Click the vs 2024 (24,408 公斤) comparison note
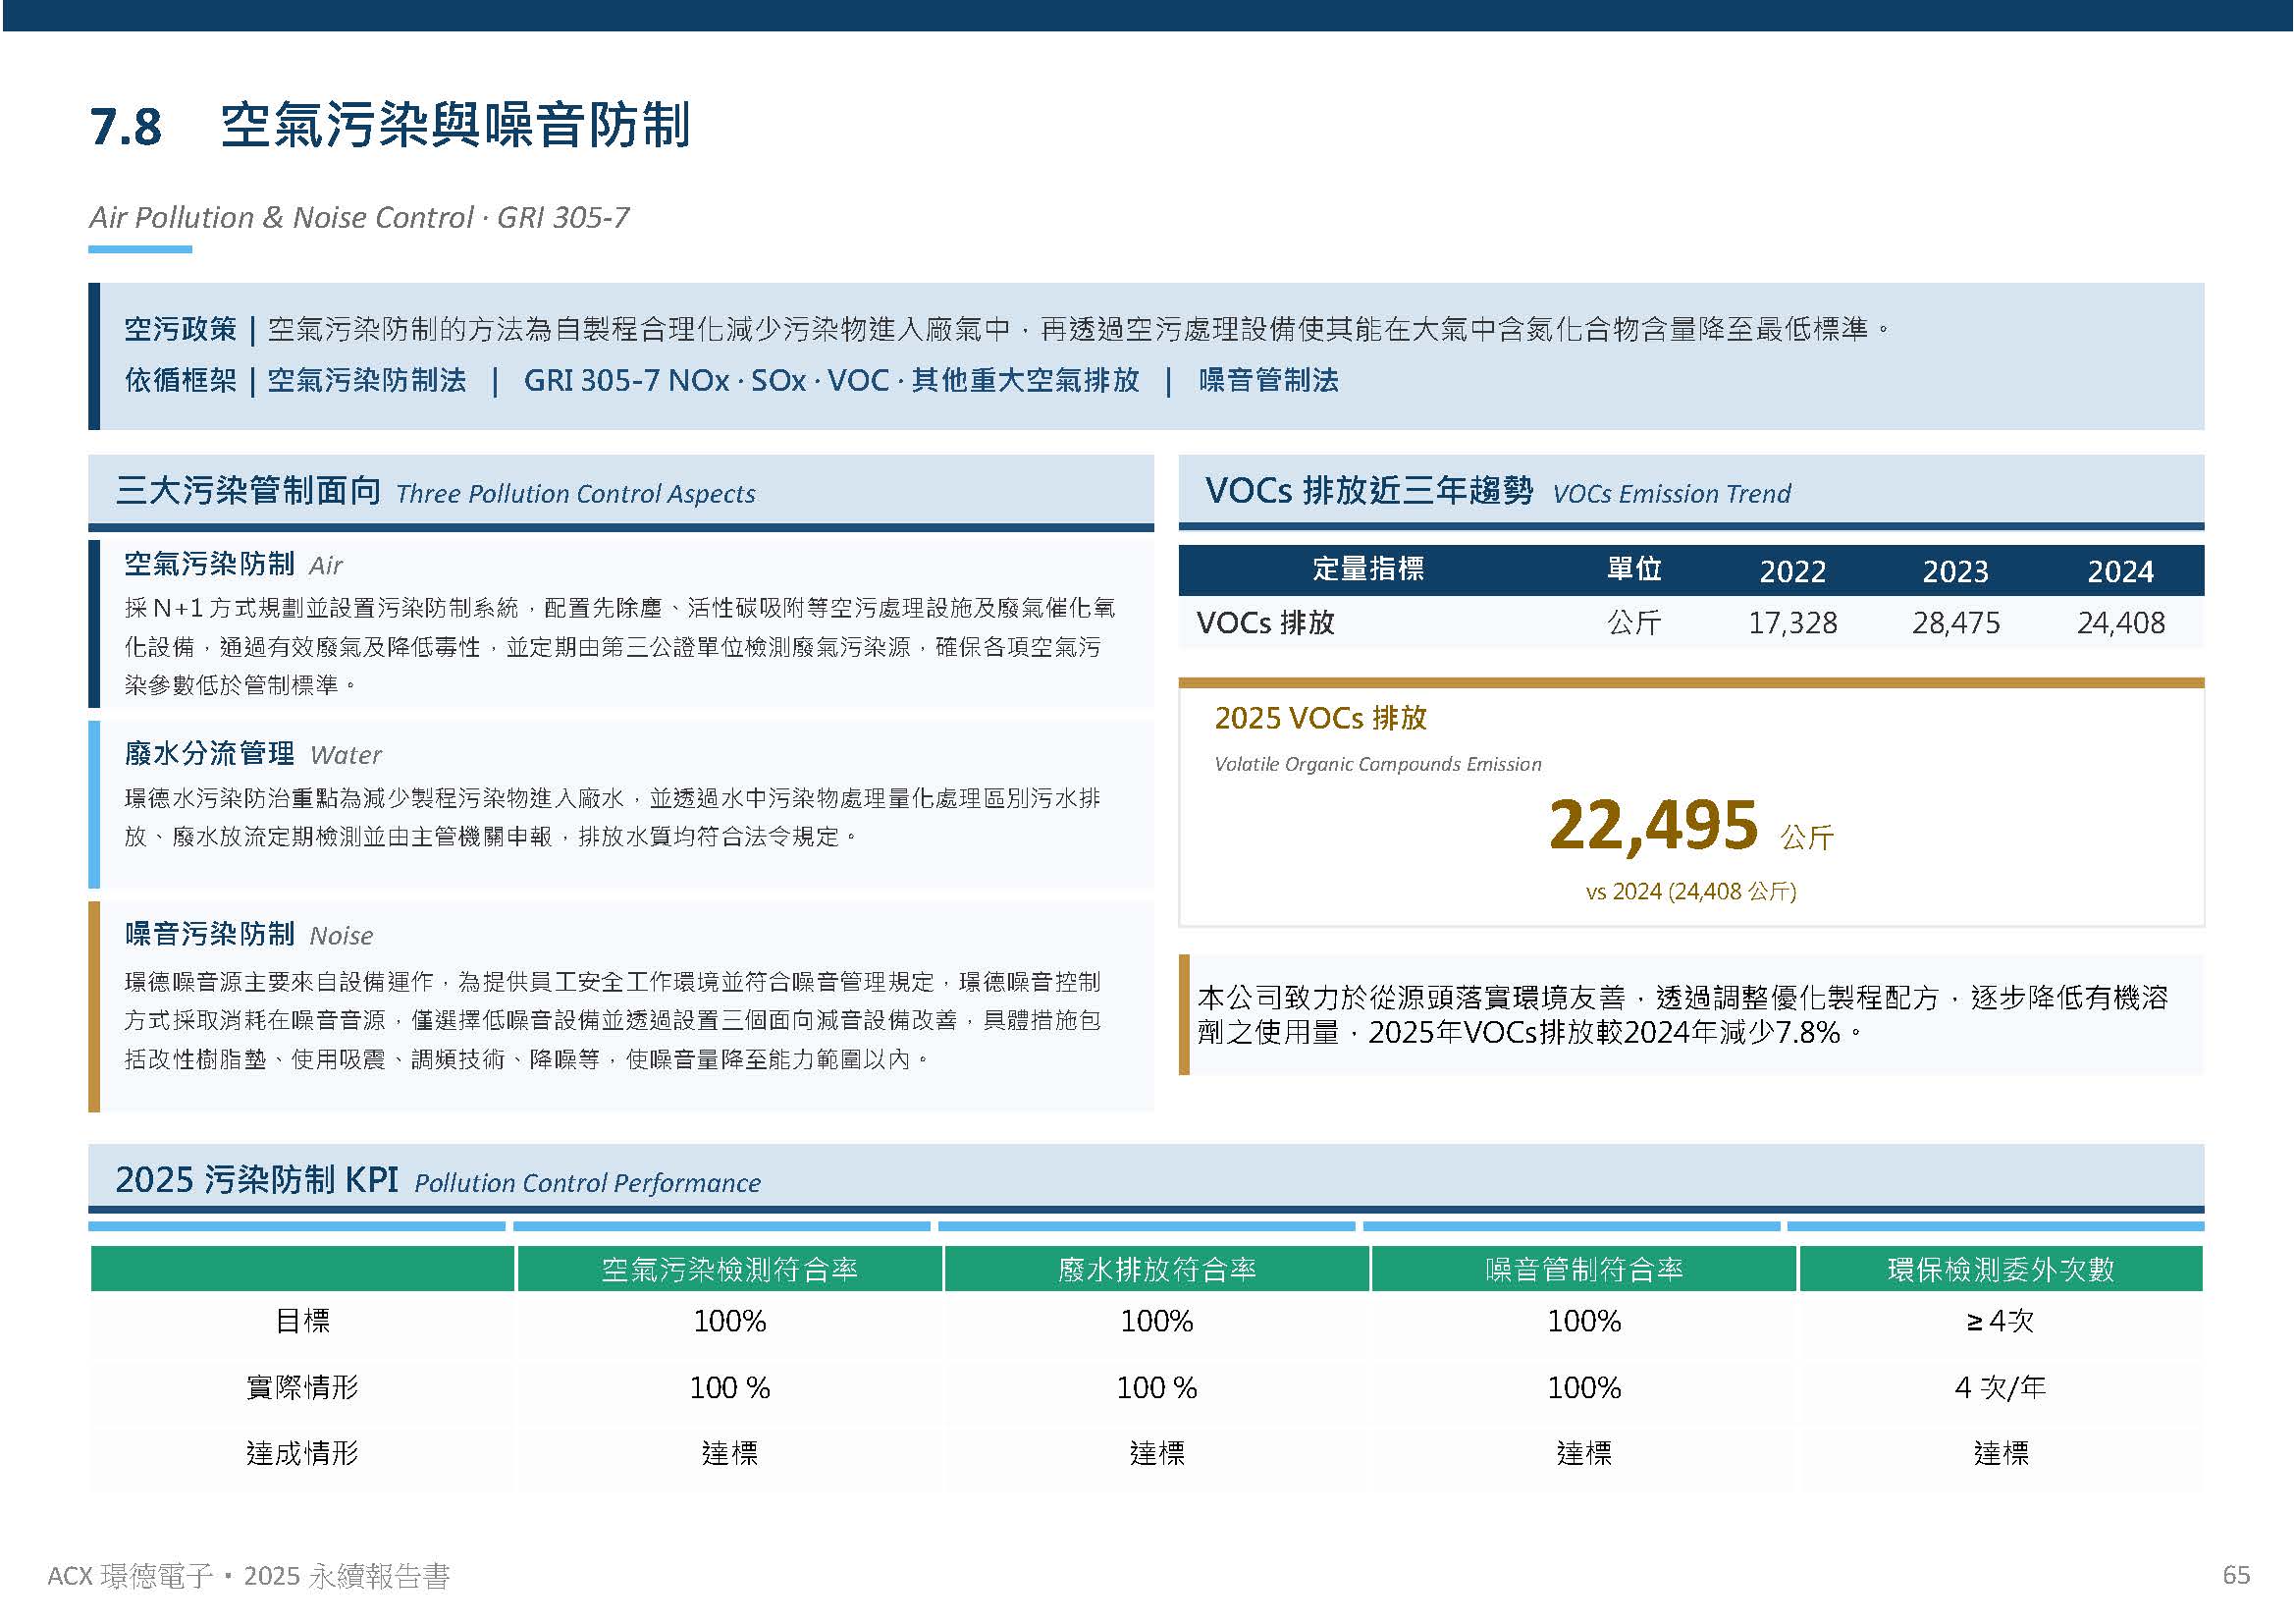Viewport: 2296px width, 1624px height. coord(1691,891)
